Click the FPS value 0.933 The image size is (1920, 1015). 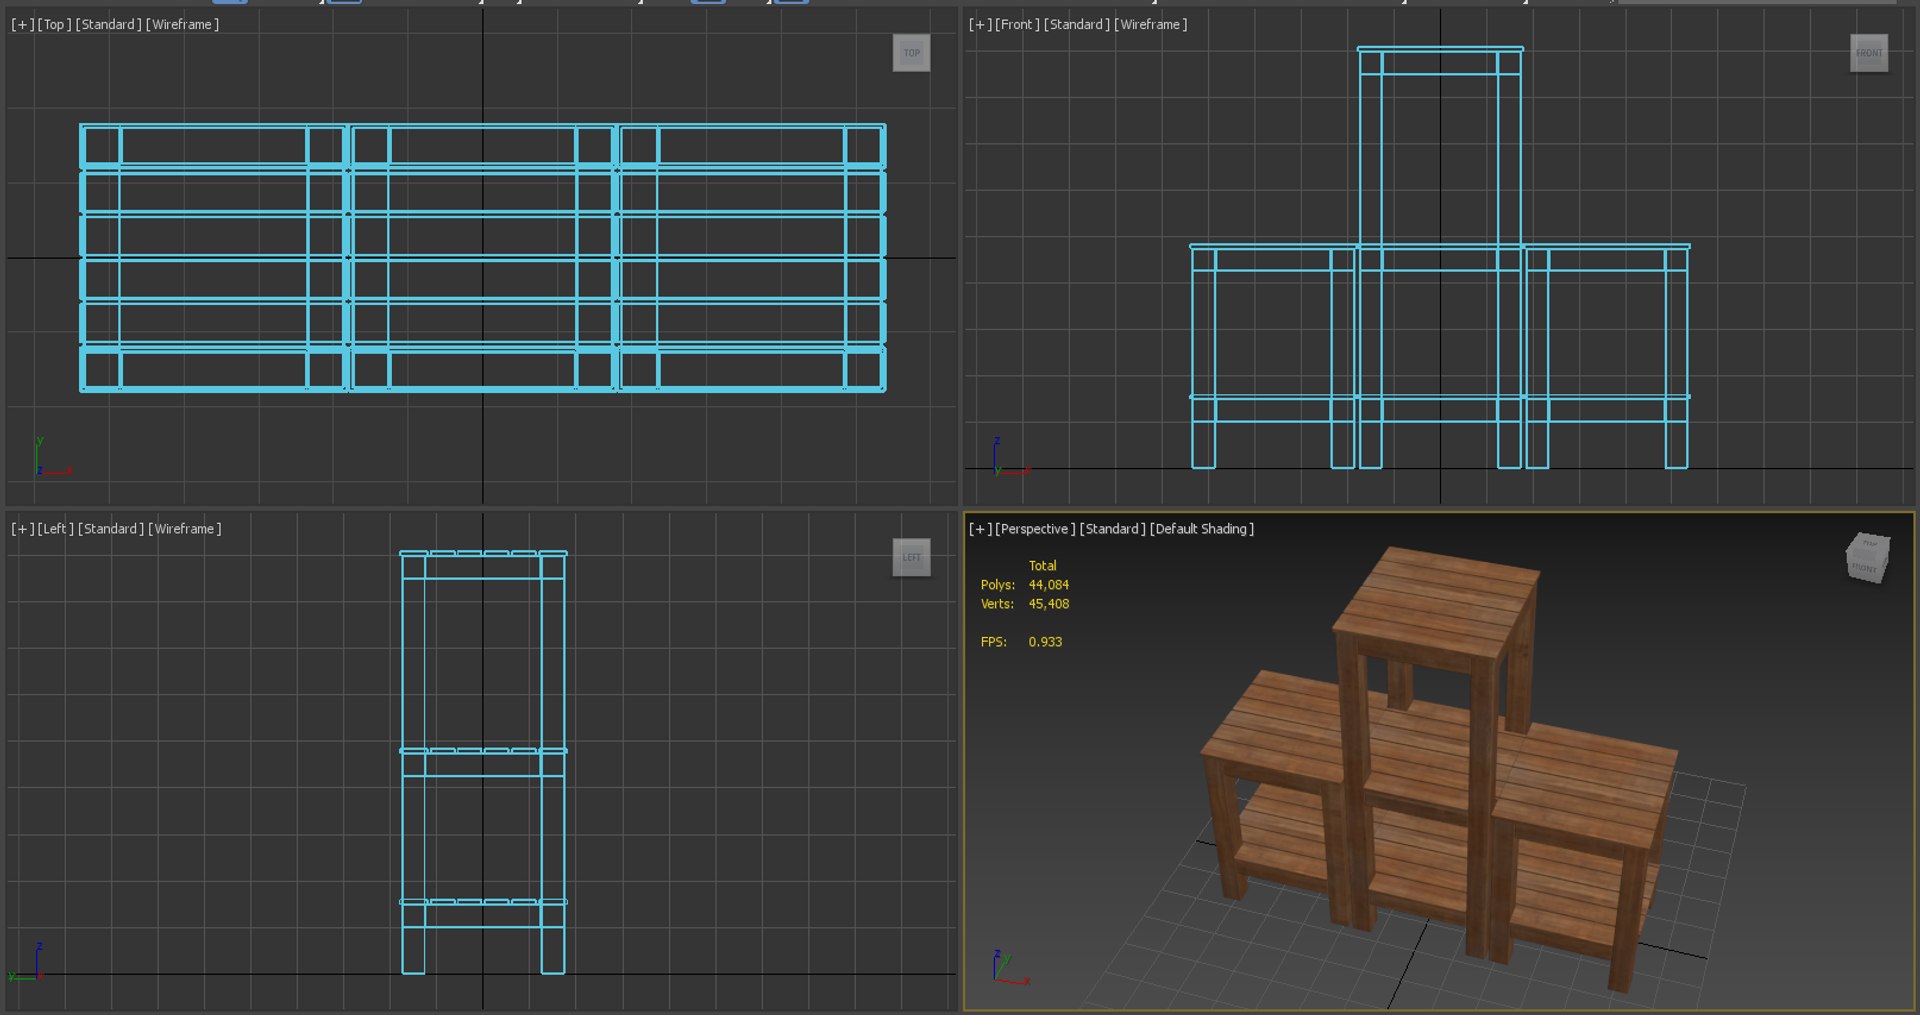[x=1045, y=642]
